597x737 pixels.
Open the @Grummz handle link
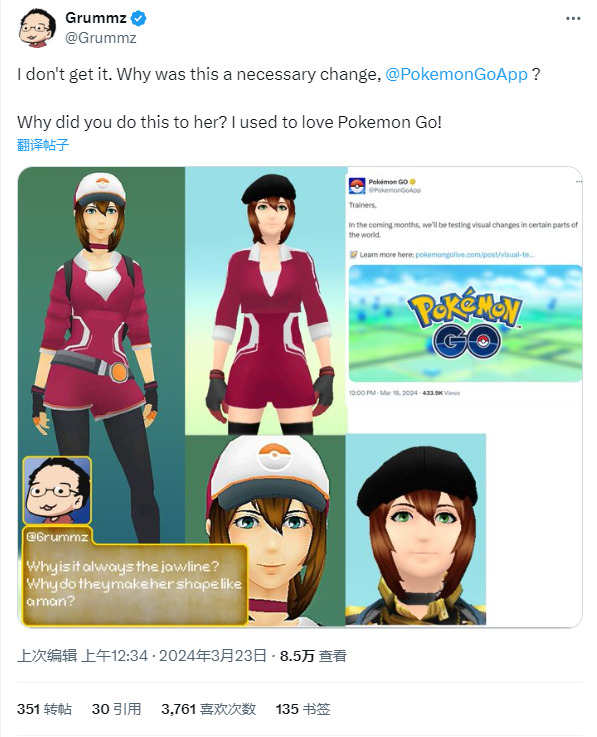point(101,38)
